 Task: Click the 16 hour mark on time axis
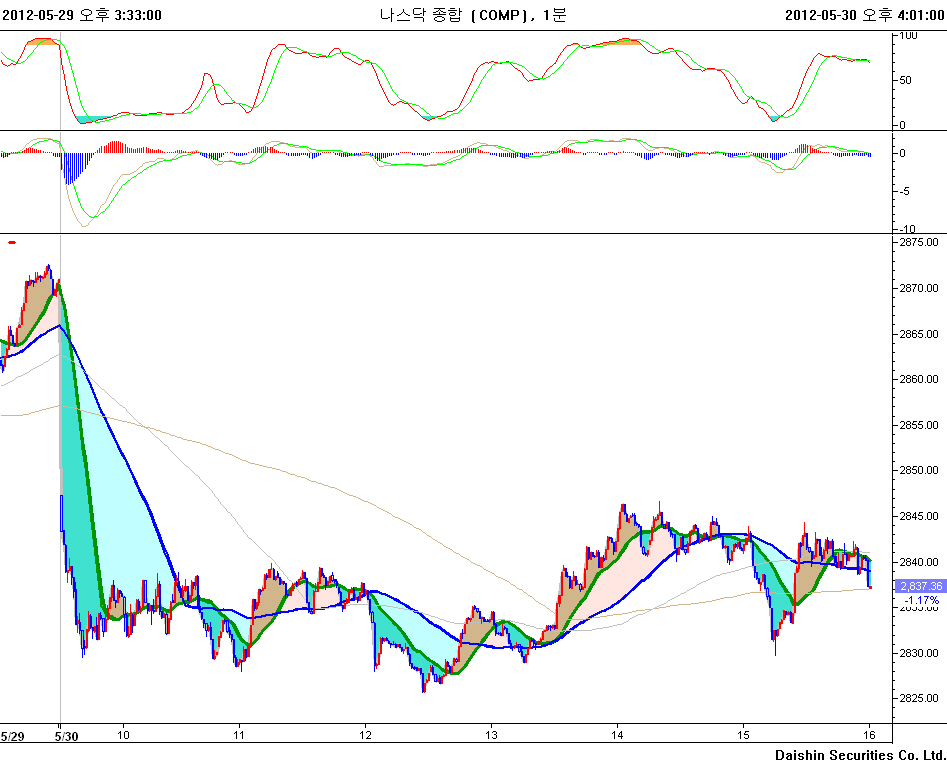(870, 735)
